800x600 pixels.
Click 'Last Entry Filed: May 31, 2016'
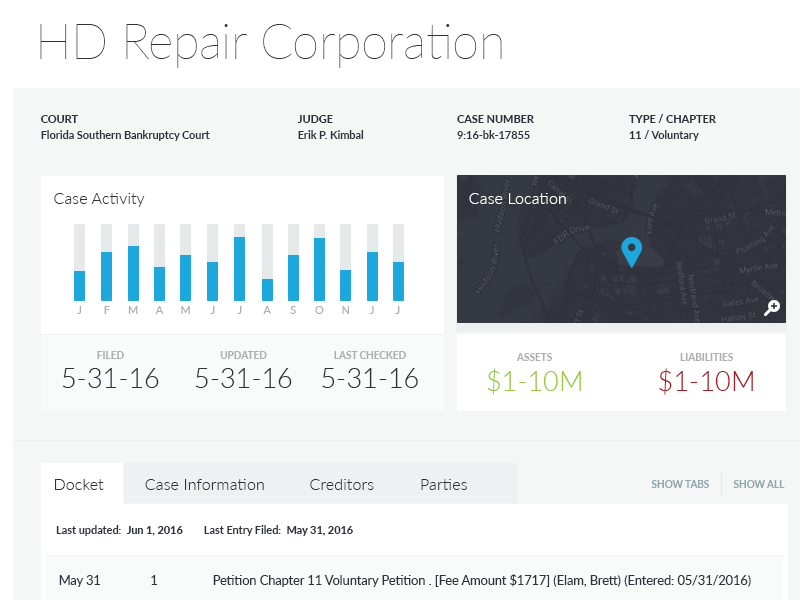pyautogui.click(x=278, y=530)
